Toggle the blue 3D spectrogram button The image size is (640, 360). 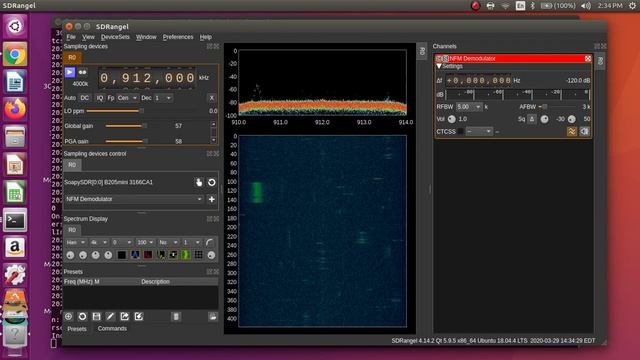pos(135,255)
